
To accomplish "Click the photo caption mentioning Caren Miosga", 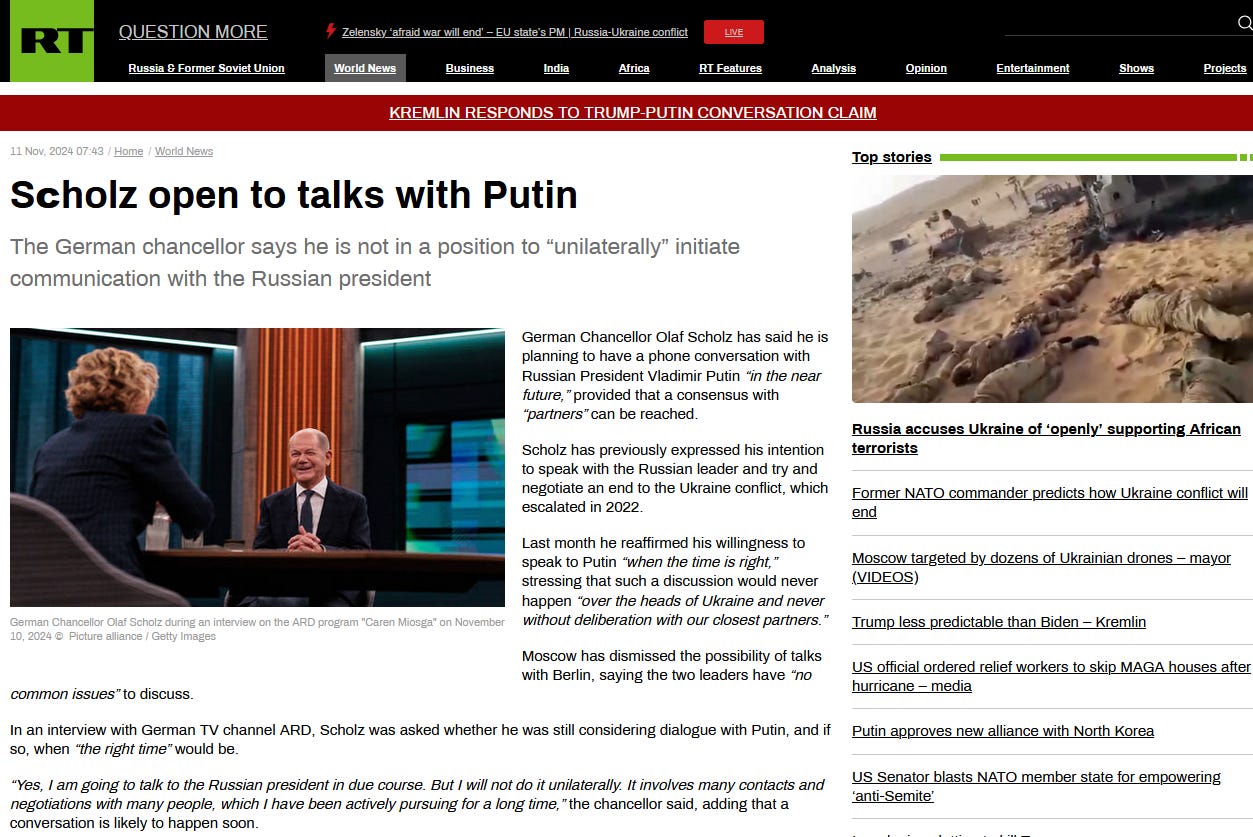I will [258, 629].
